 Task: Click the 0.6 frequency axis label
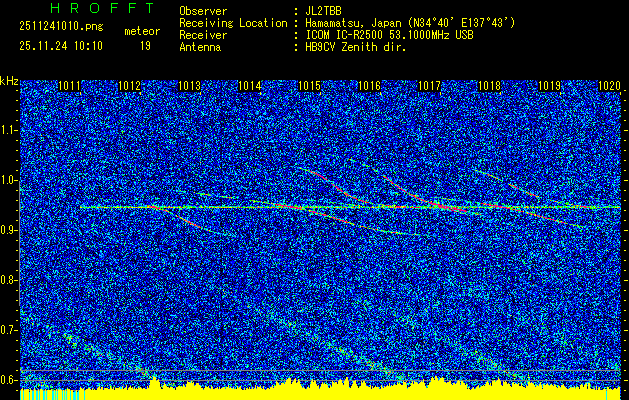pyautogui.click(x=9, y=380)
